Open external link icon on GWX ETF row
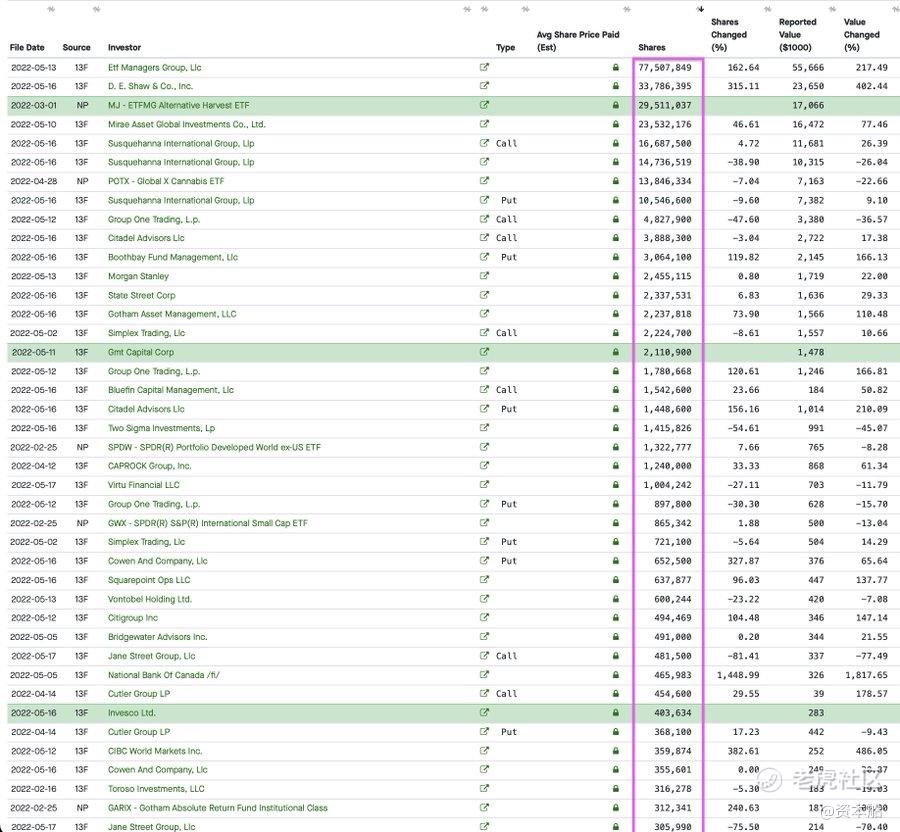Viewport: 900px width, 832px height. pos(484,523)
